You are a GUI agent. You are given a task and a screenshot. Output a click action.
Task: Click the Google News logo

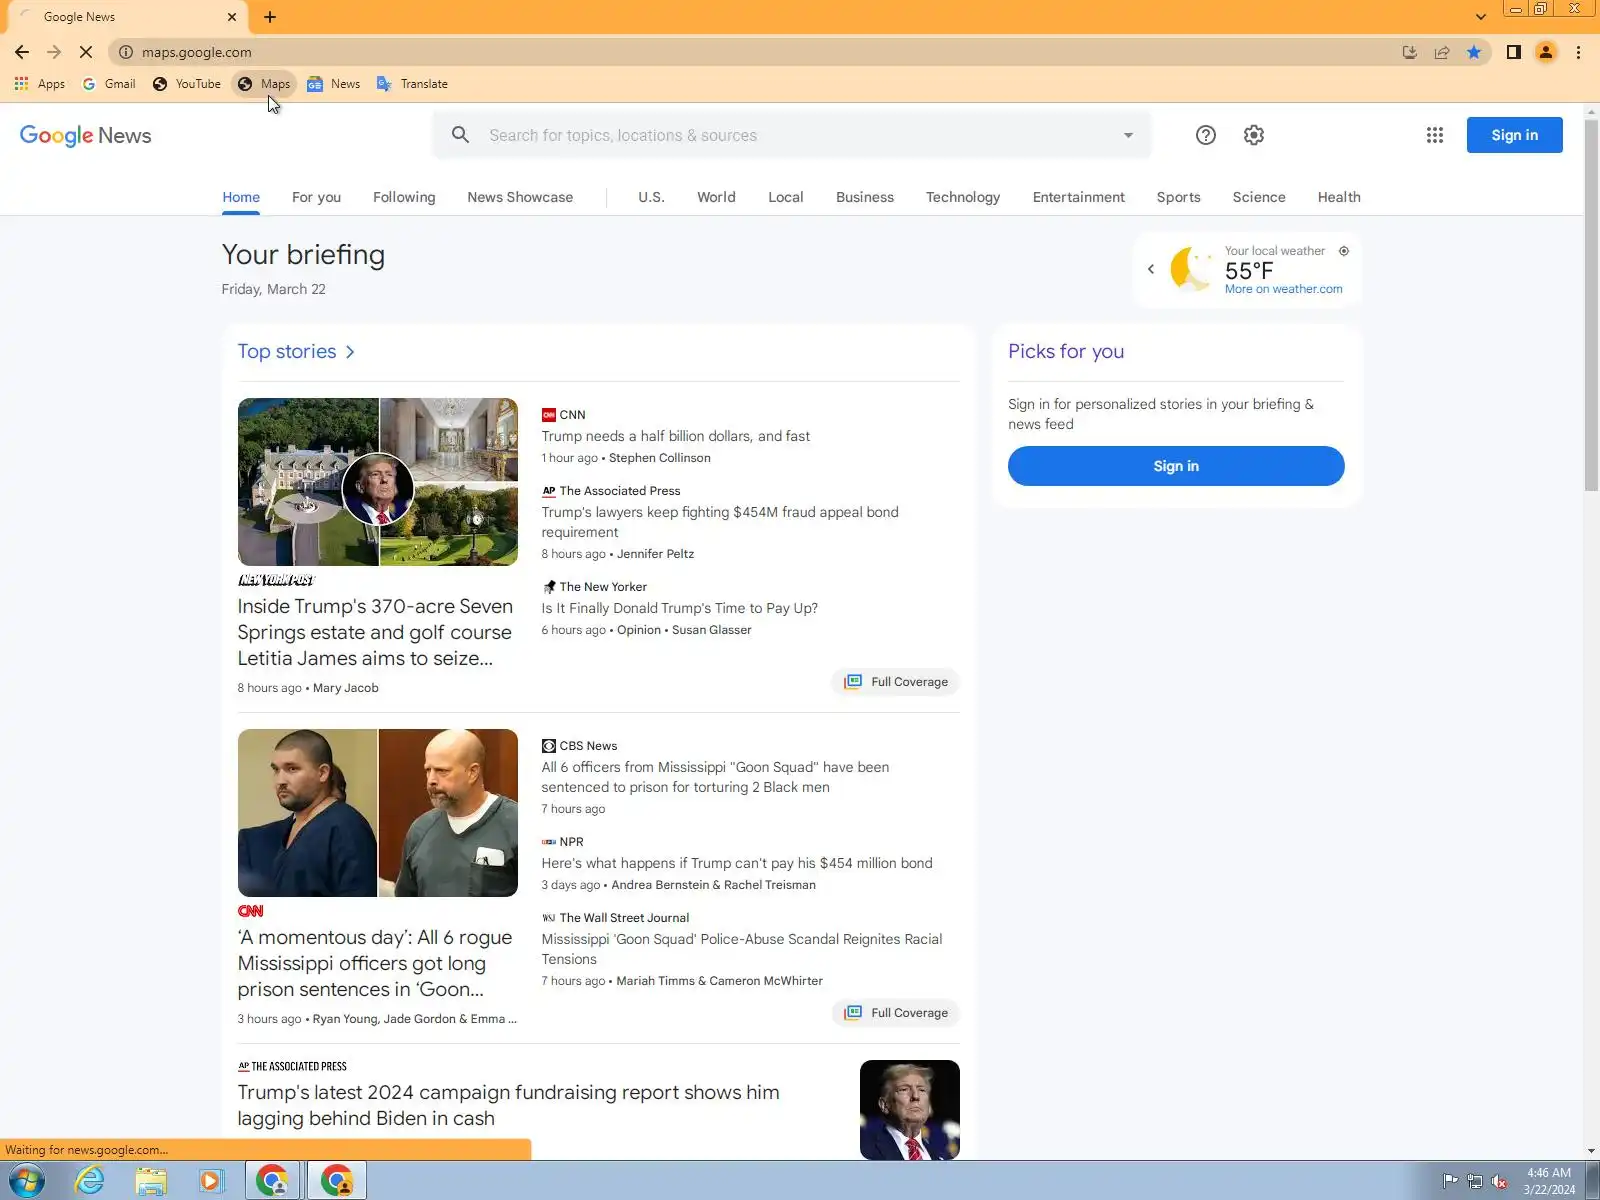pyautogui.click(x=86, y=135)
